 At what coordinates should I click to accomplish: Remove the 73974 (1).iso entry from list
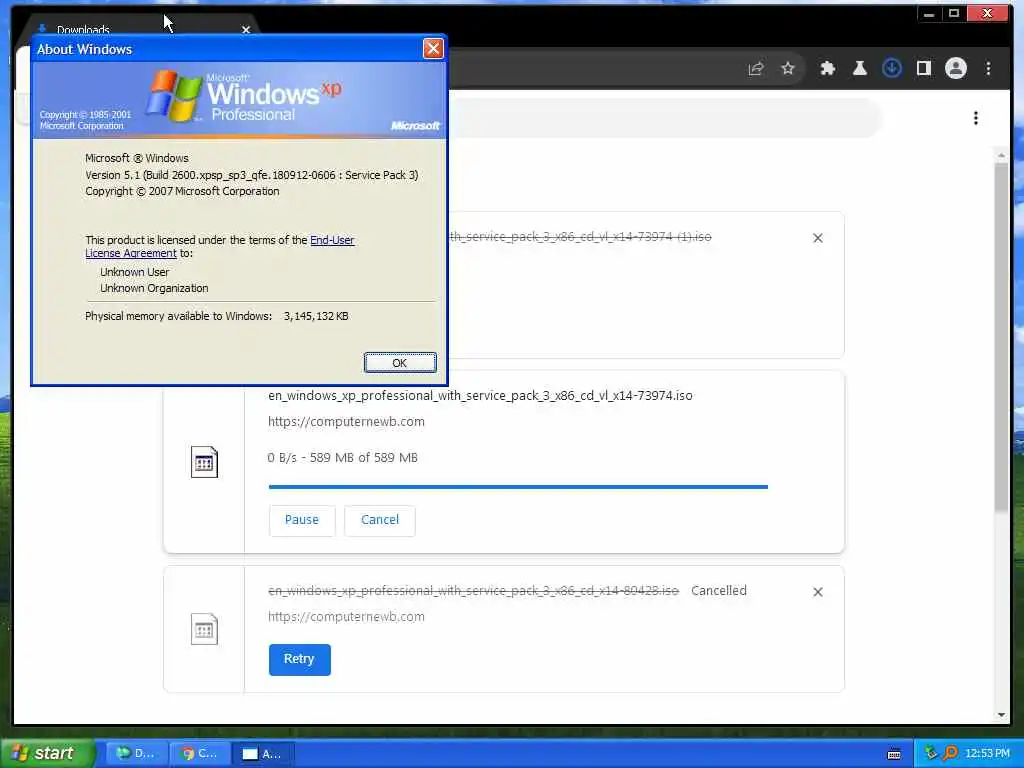coord(818,238)
